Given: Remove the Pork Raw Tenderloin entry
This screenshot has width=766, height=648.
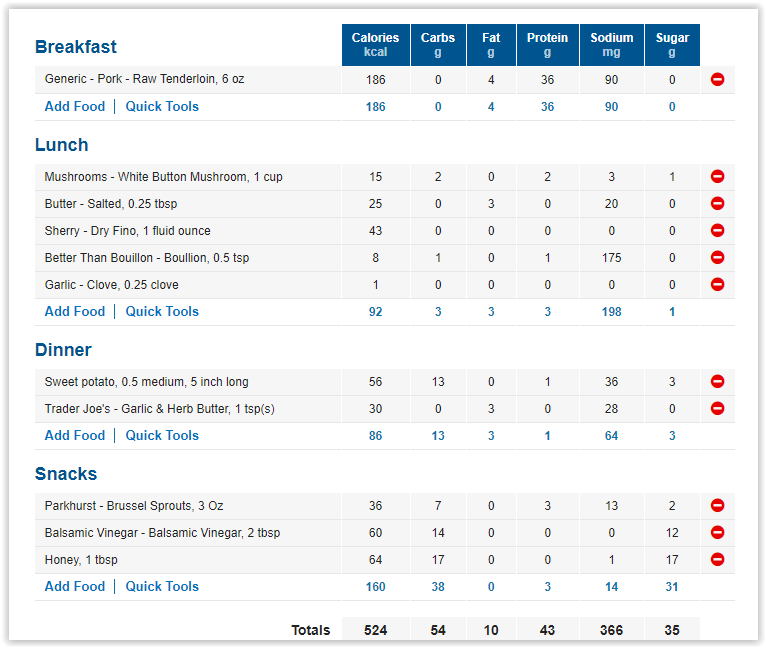Looking at the screenshot, I should click(x=717, y=79).
